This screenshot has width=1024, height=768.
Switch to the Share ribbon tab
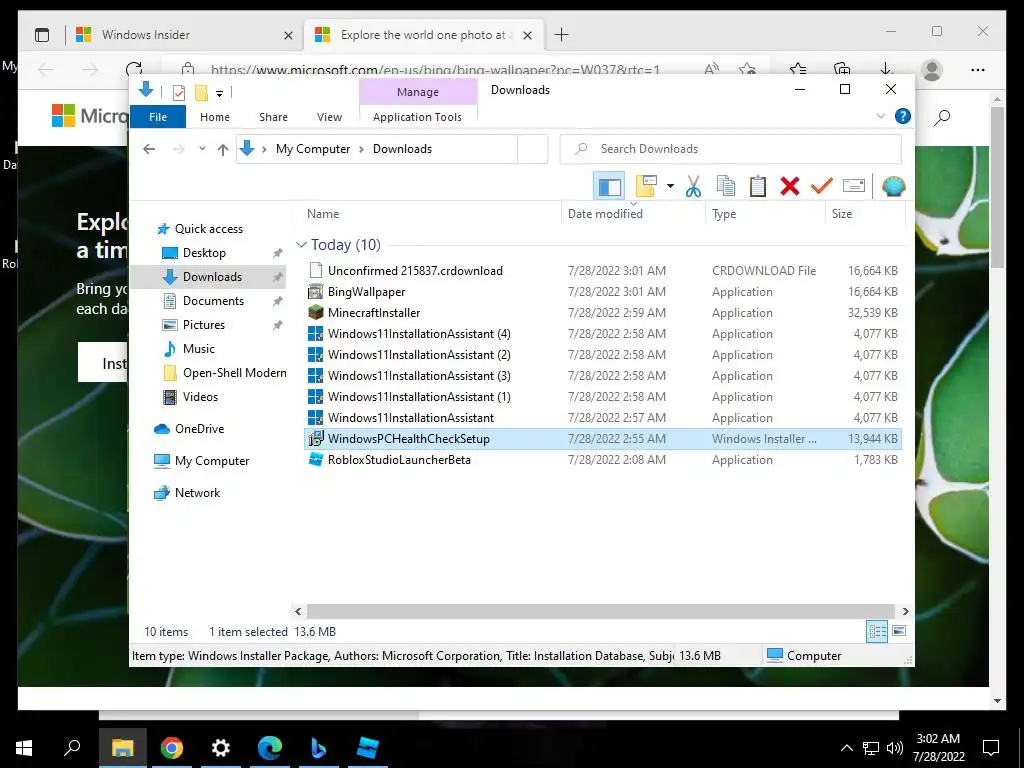coord(273,117)
